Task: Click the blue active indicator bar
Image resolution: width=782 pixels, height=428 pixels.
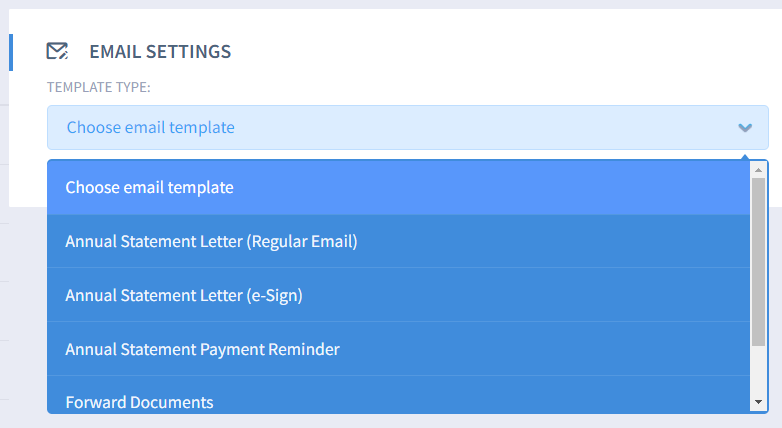Action: (10, 52)
